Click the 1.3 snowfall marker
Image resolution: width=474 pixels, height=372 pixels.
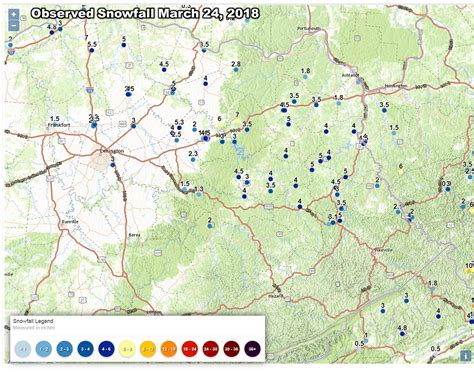[199, 194]
